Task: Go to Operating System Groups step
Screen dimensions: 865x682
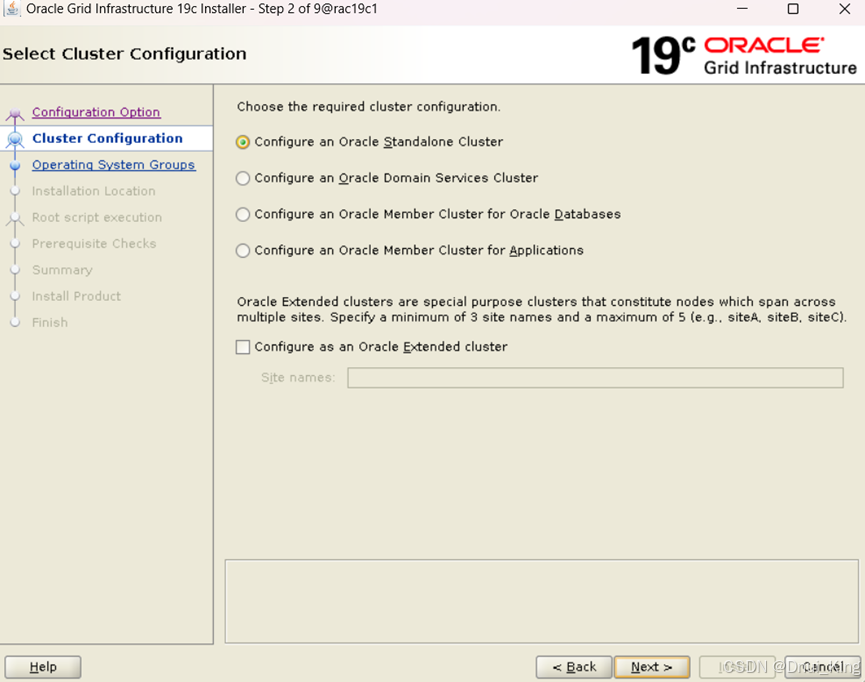Action: [x=113, y=165]
